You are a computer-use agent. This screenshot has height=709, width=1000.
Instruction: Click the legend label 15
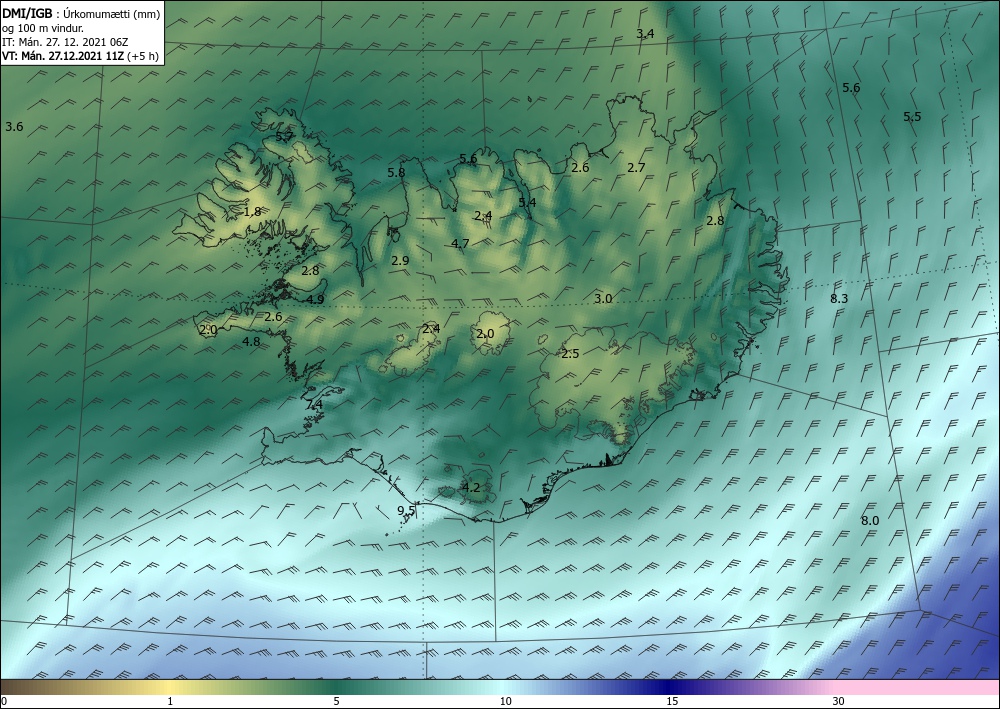(x=672, y=702)
